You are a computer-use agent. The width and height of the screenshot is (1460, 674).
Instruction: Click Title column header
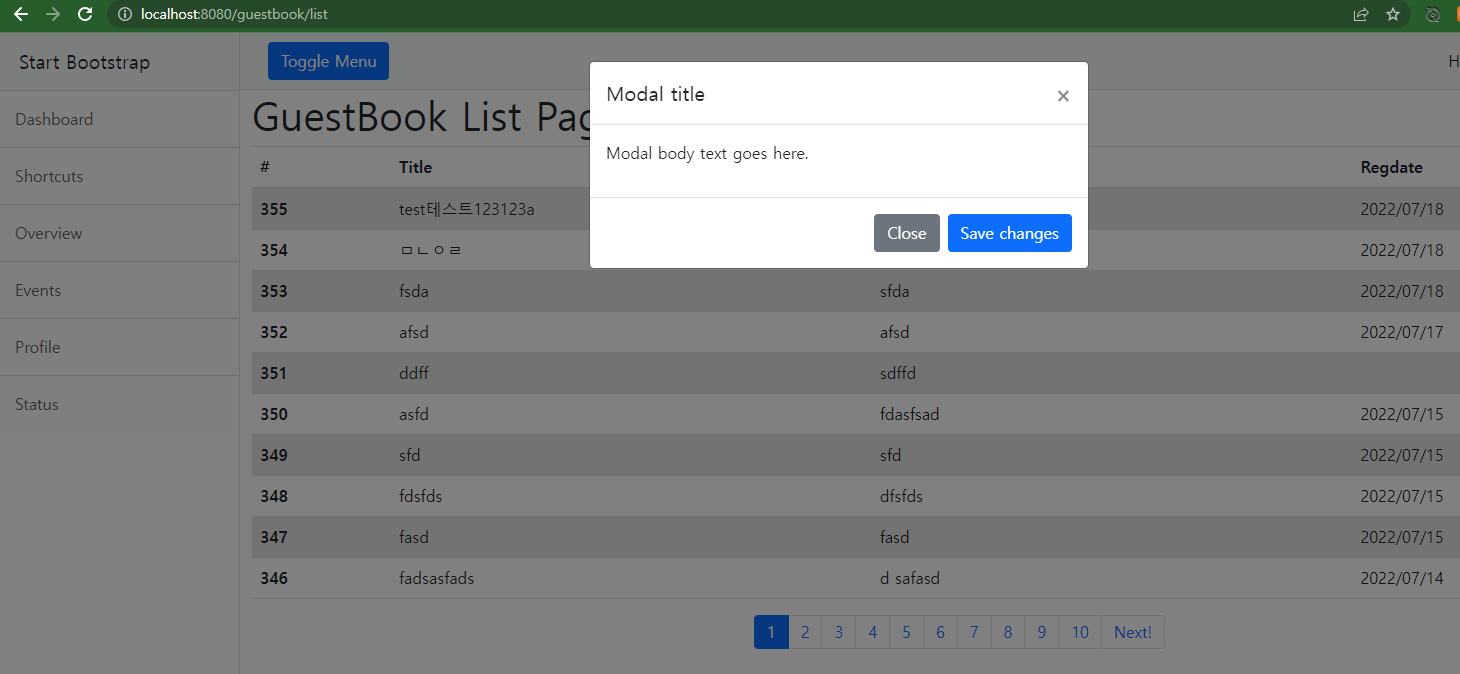[x=416, y=167]
